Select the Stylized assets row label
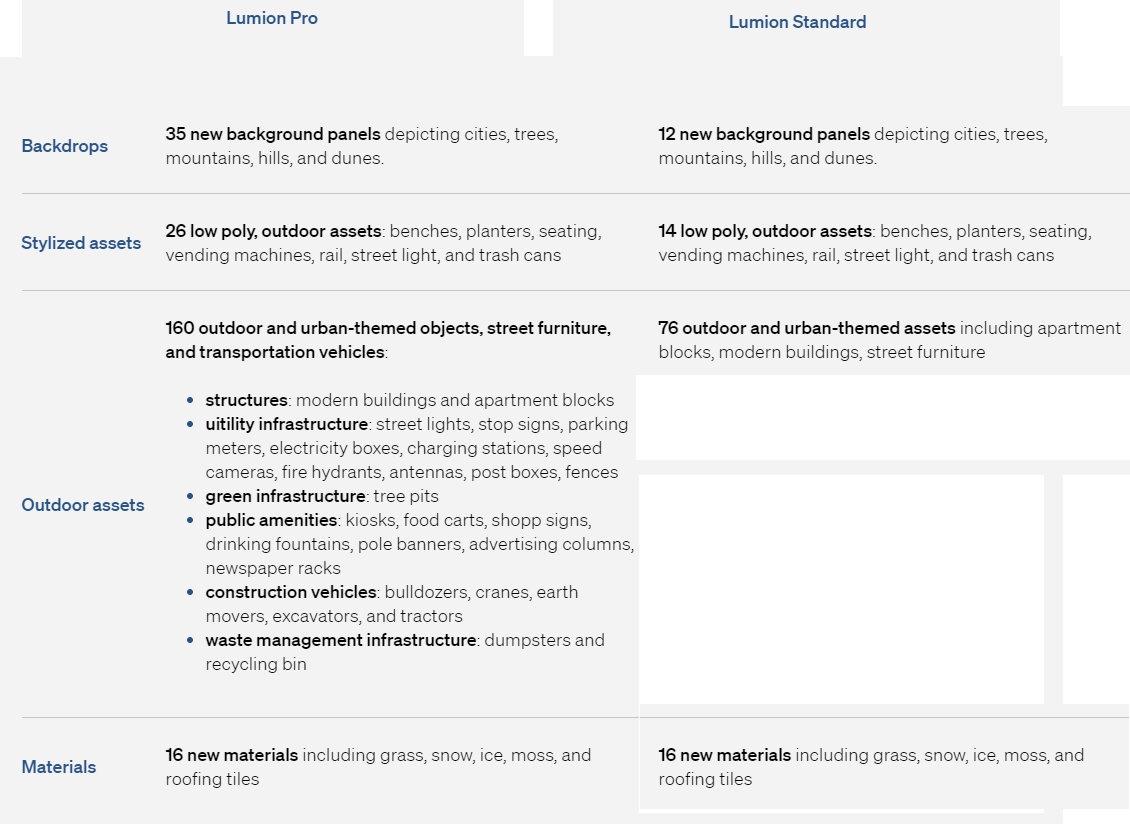This screenshot has width=1130, height=824. click(81, 243)
